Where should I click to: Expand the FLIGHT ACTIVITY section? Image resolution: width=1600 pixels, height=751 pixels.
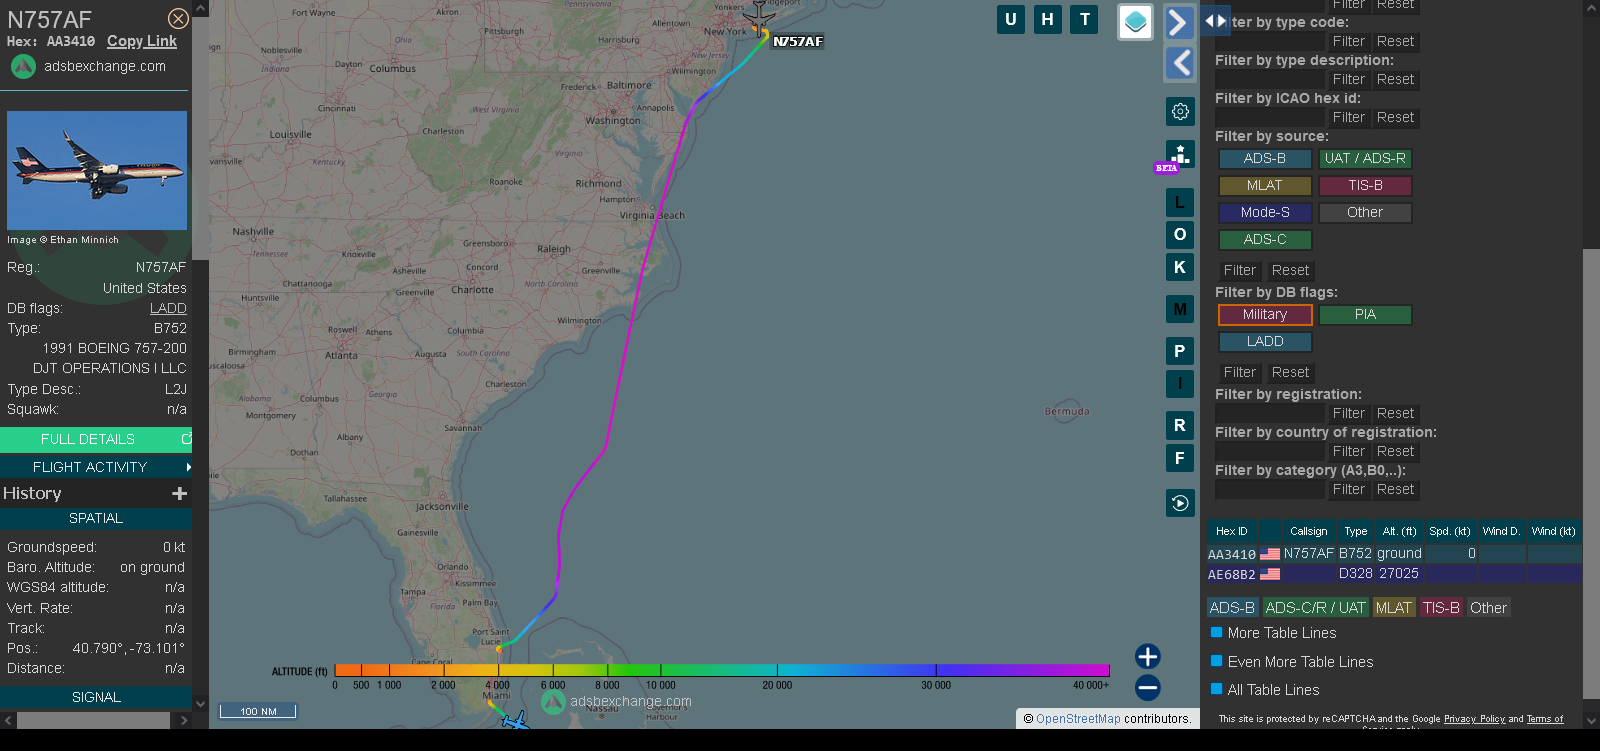coord(96,467)
